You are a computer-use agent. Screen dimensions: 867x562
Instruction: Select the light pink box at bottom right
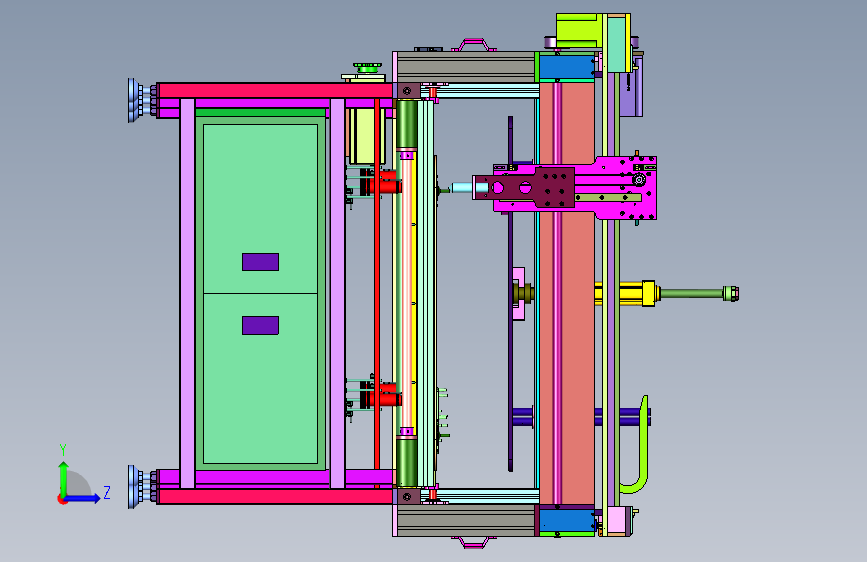tap(619, 521)
